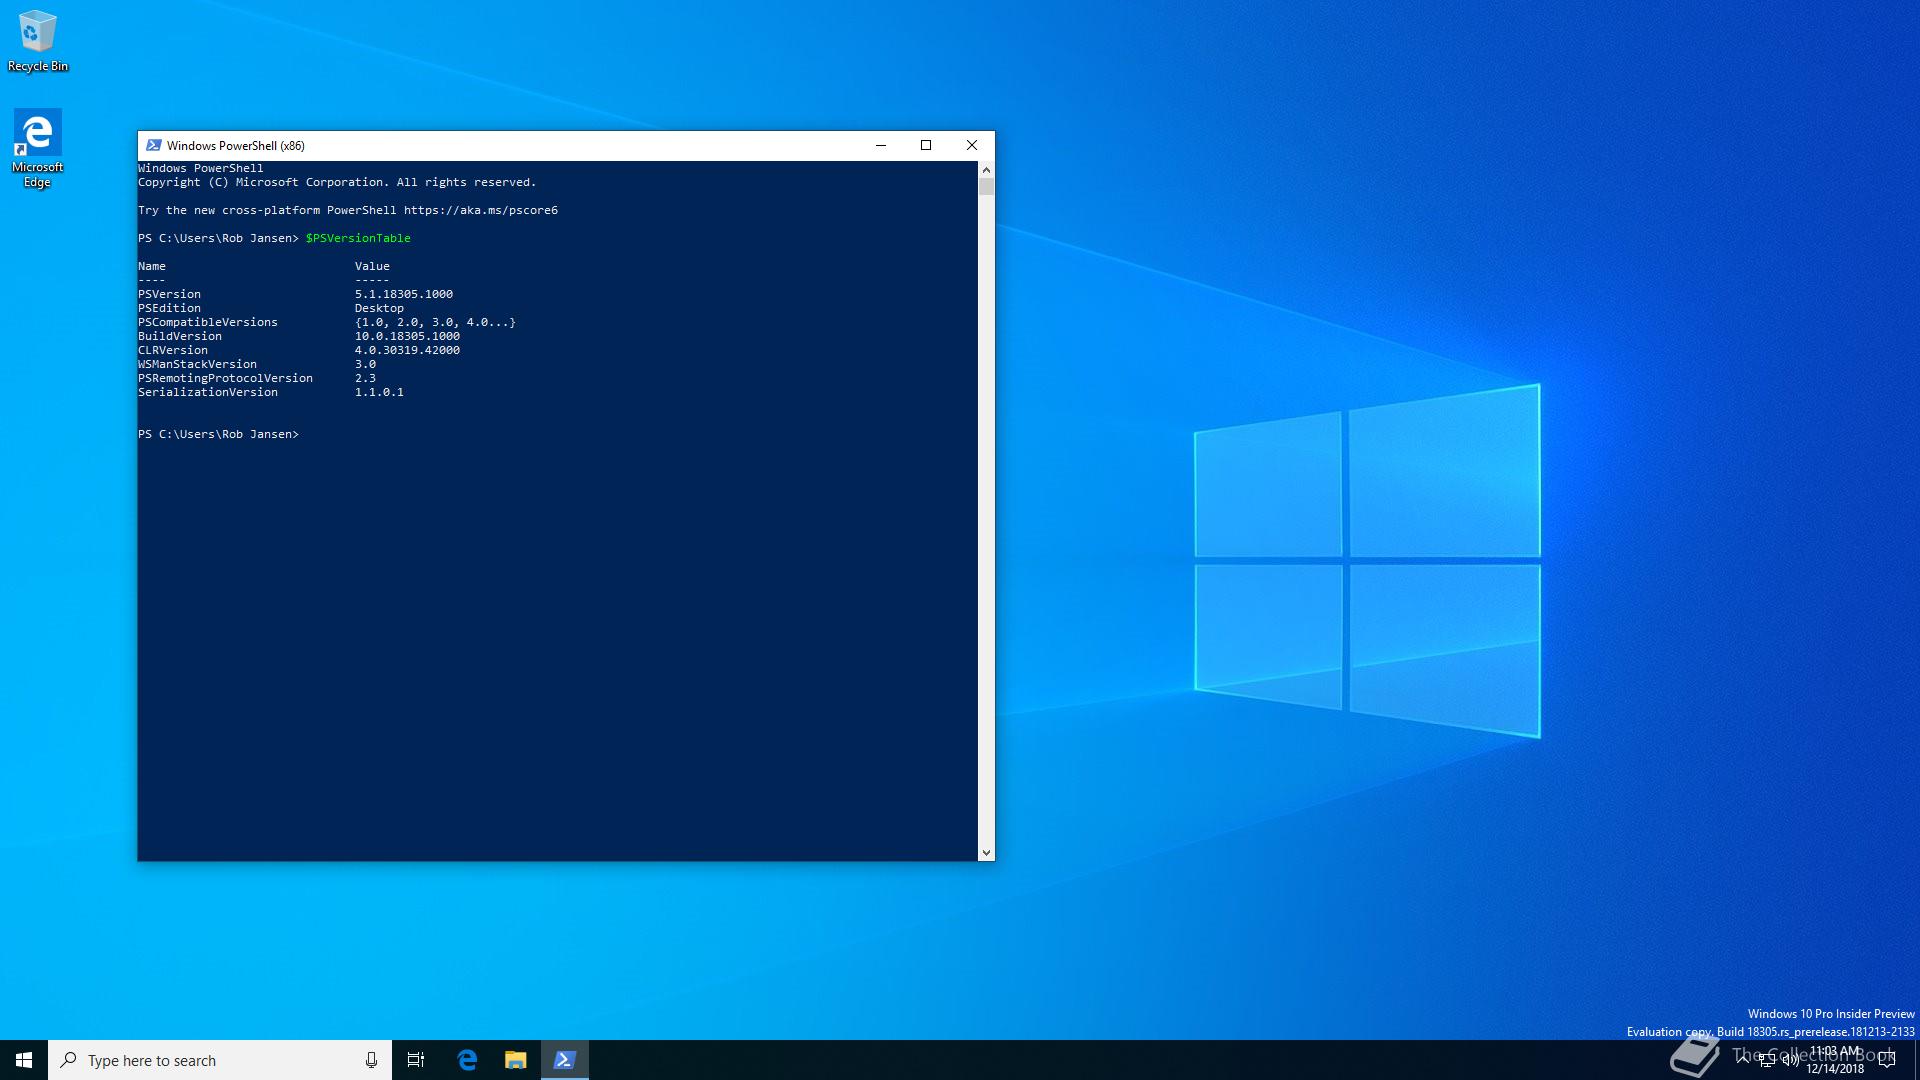Screen dimensions: 1920x1080
Task: Open the Action Center notifications
Action: [x=1887, y=1060]
